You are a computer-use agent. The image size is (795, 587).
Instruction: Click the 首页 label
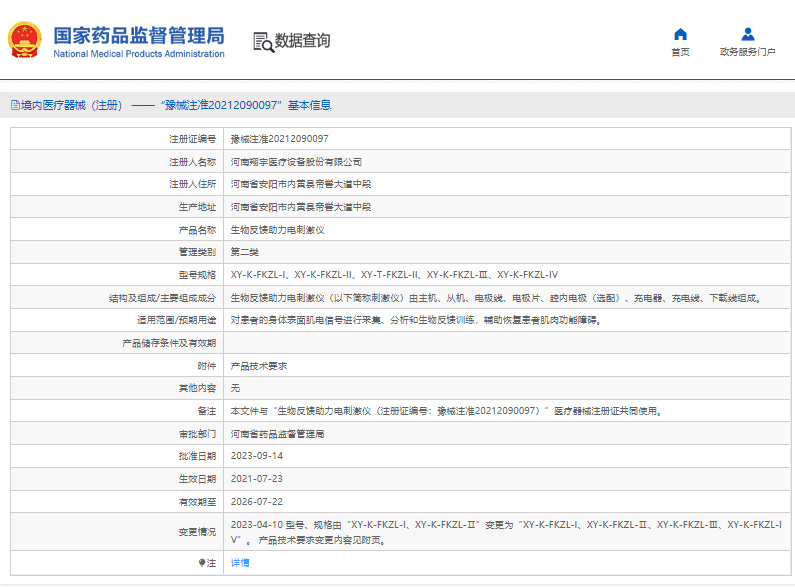coord(680,52)
